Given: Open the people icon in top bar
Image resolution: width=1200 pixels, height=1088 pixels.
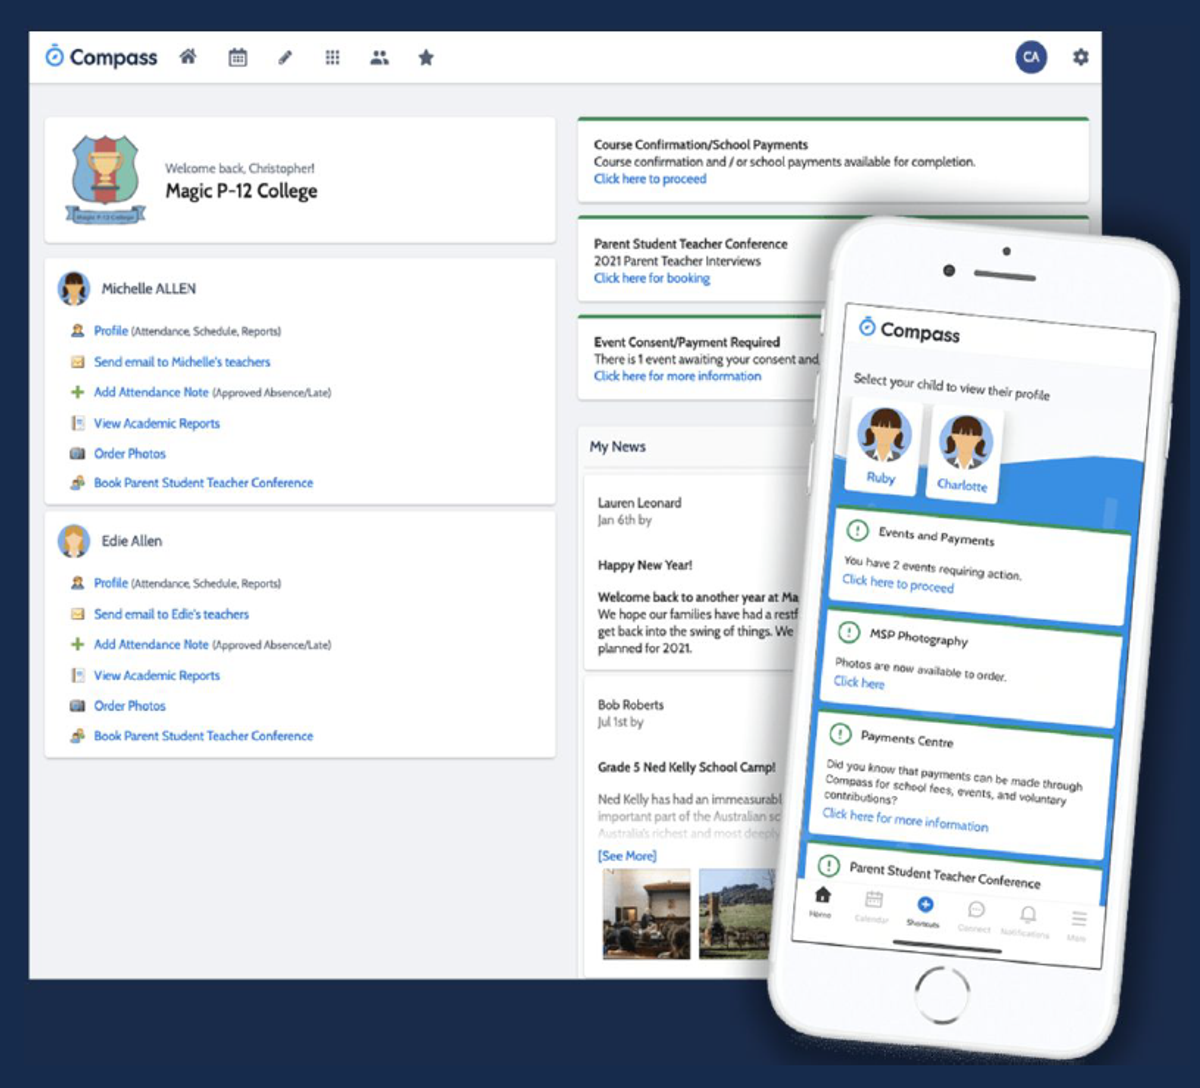Looking at the screenshot, I should 379,58.
